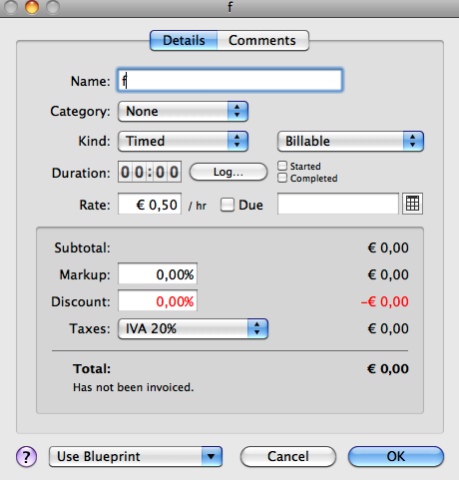This screenshot has width=459, height=480.
Task: Click the Use Blueprint dropdown arrow
Action: coord(211,456)
